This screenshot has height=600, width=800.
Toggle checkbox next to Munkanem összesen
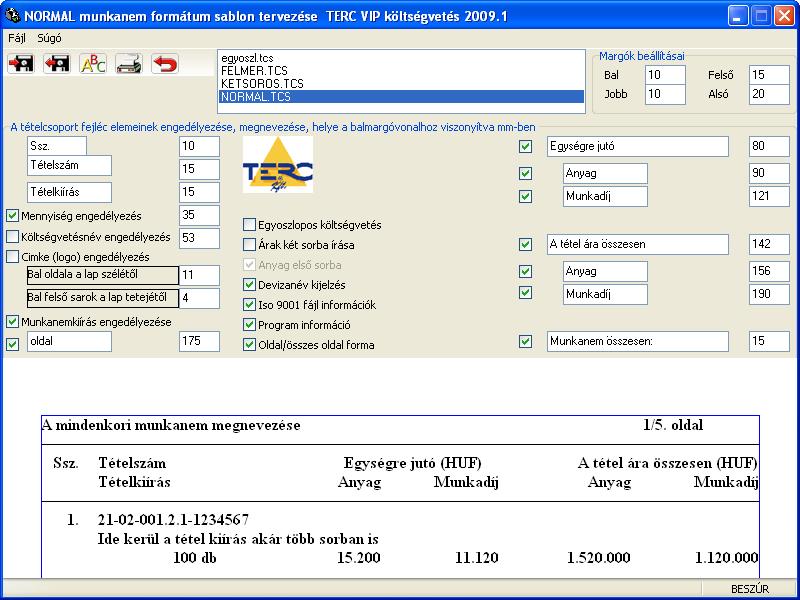[525, 341]
